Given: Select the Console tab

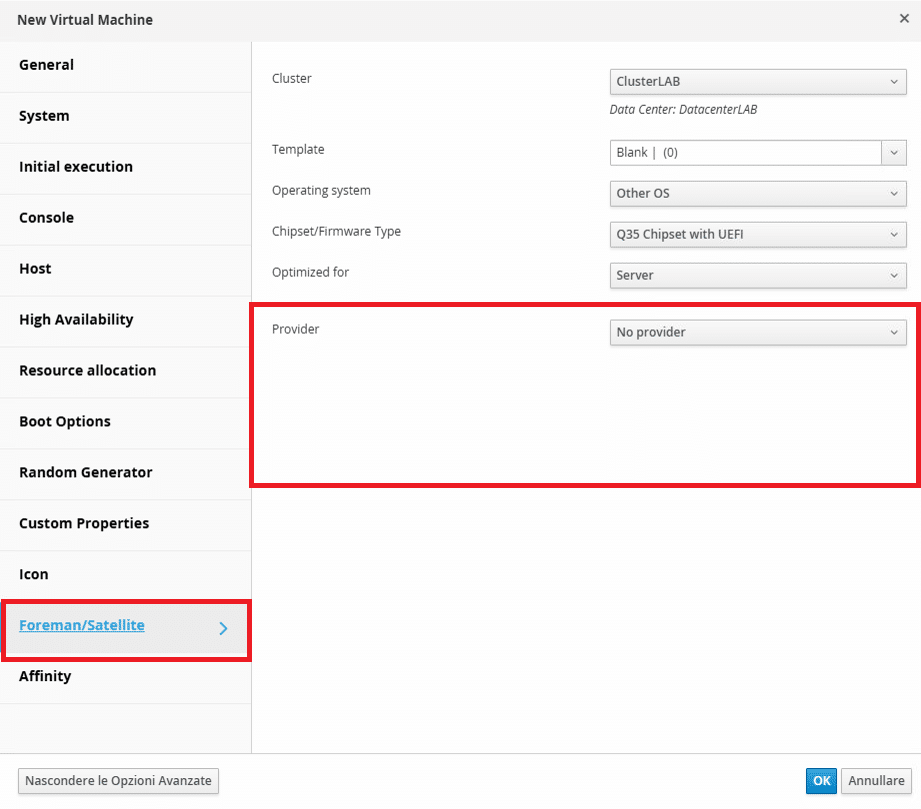Looking at the screenshot, I should click(x=126, y=218).
